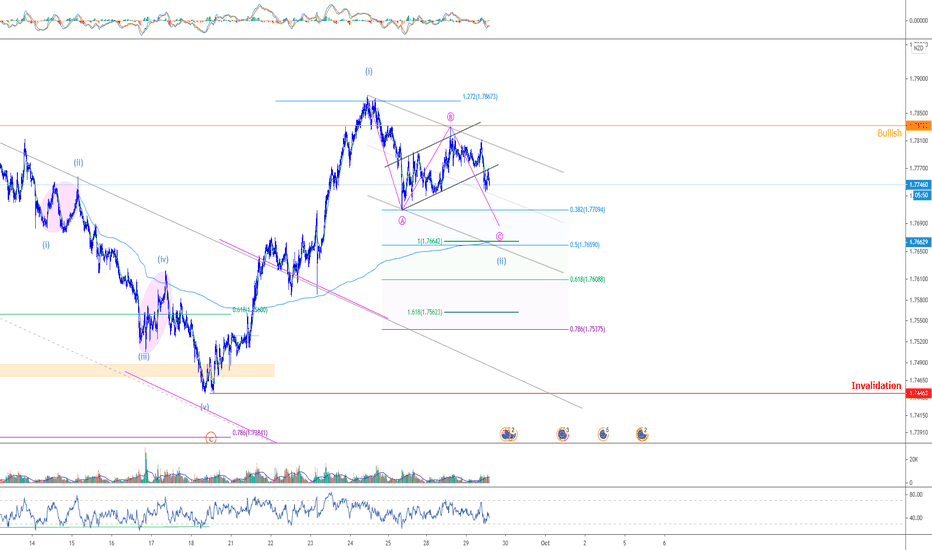
Task: Open the event marker cluster under date 30
Action: 509,435
